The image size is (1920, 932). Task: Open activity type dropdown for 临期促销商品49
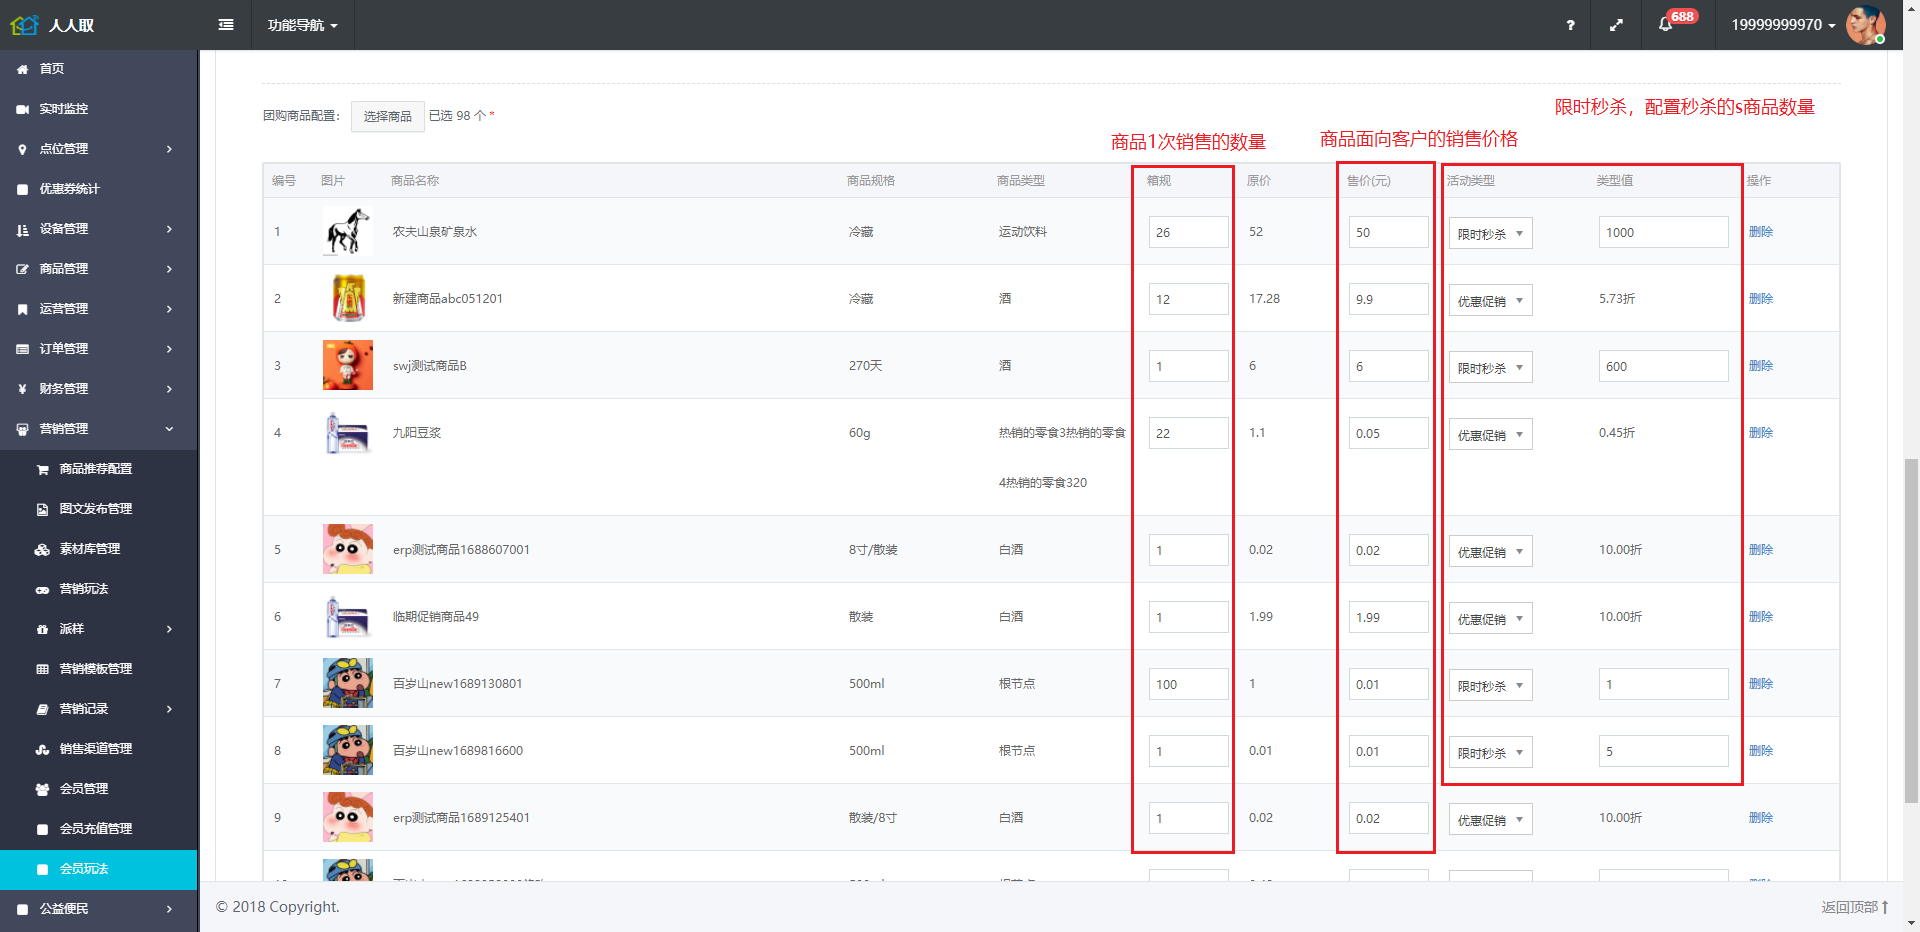[1490, 618]
